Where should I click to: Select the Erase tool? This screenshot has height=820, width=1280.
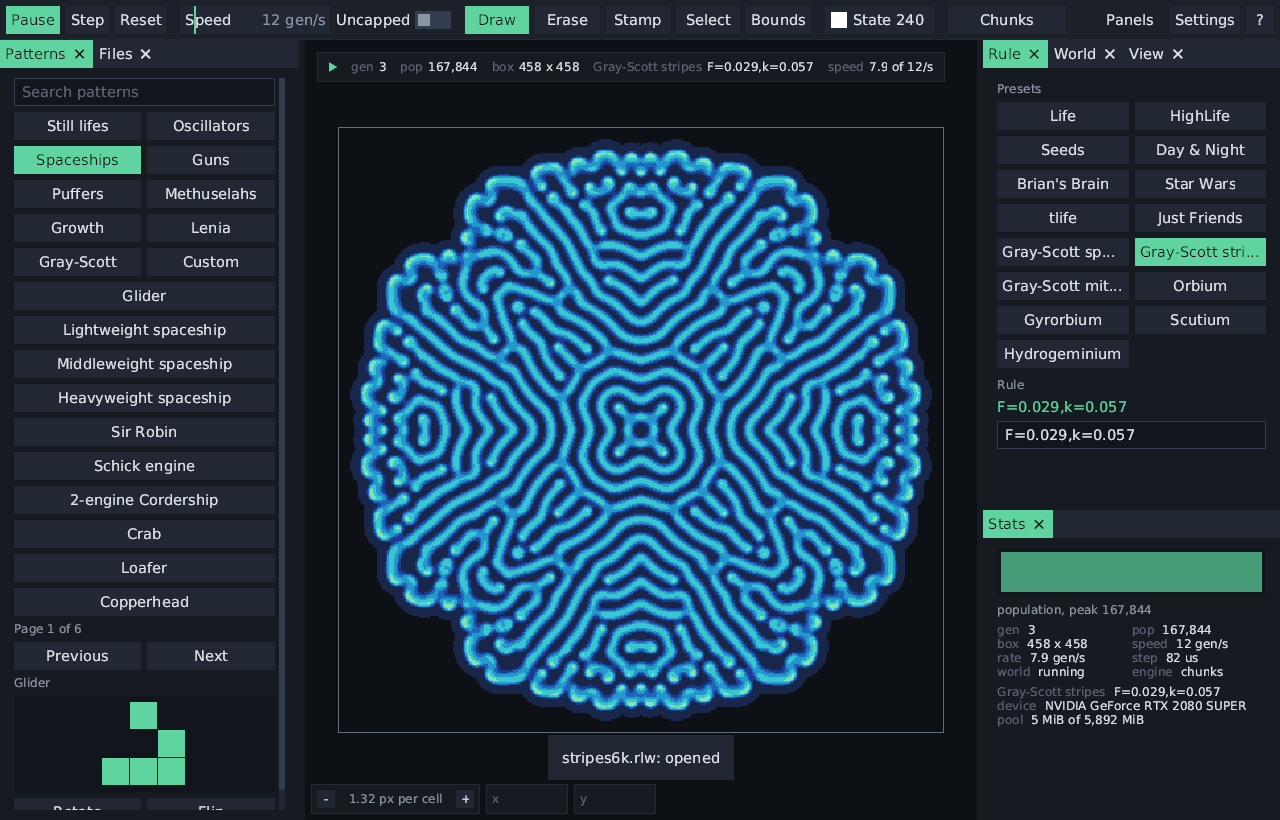(x=567, y=20)
